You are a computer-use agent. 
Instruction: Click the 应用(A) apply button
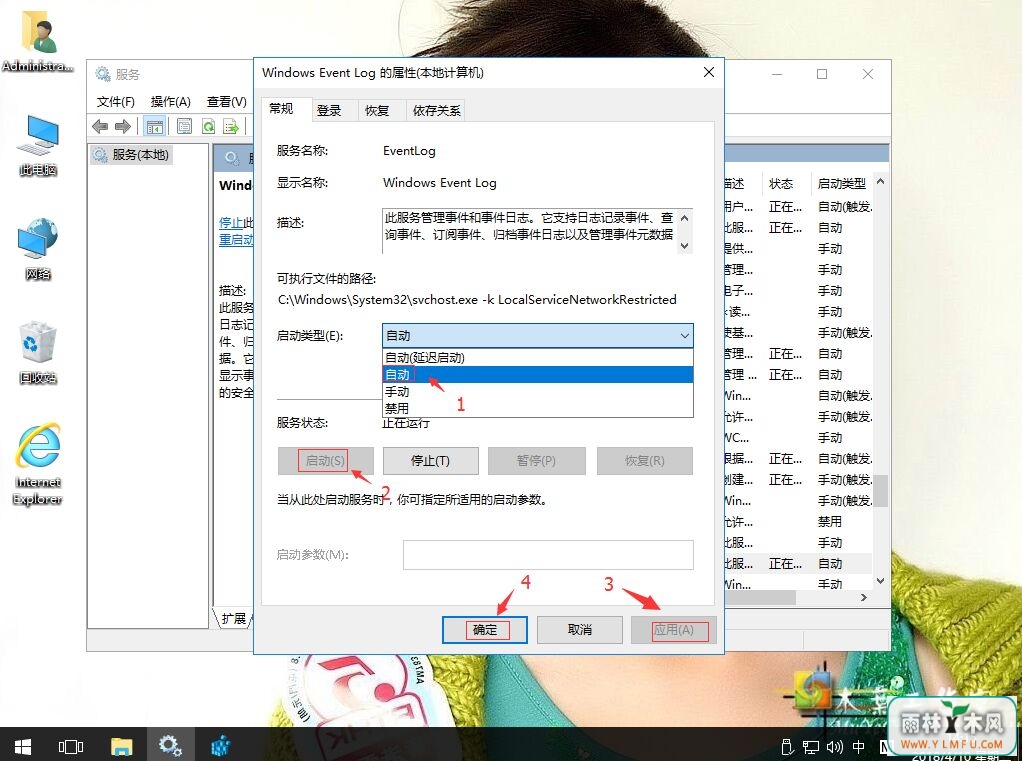[x=674, y=630]
